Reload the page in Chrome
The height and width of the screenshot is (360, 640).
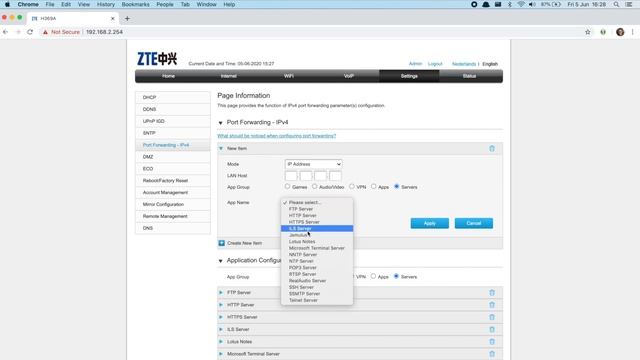click(30, 32)
